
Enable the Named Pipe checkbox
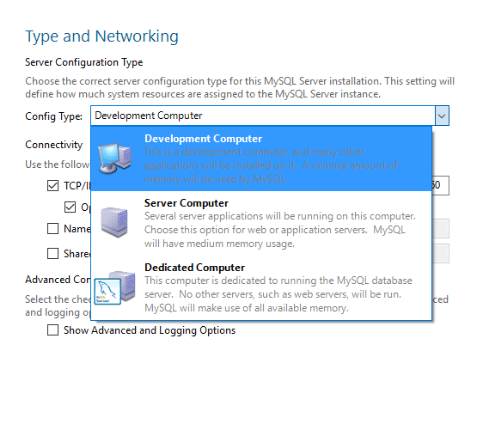pos(53,229)
